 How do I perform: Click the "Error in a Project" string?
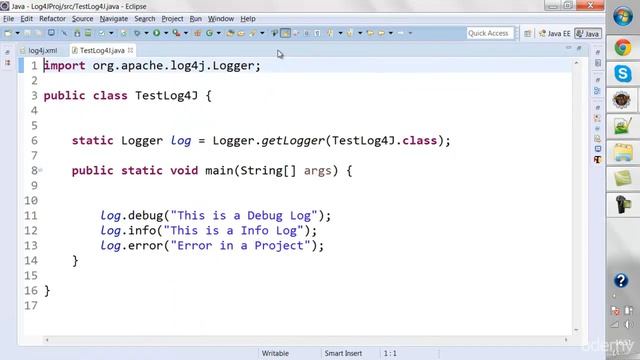point(240,246)
